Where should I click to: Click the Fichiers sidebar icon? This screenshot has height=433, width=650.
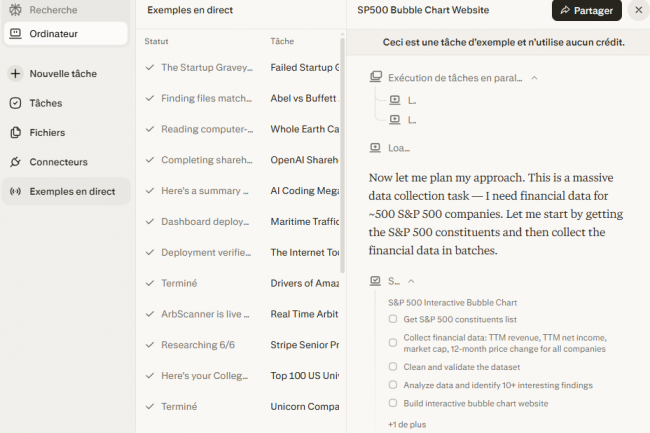click(15, 132)
